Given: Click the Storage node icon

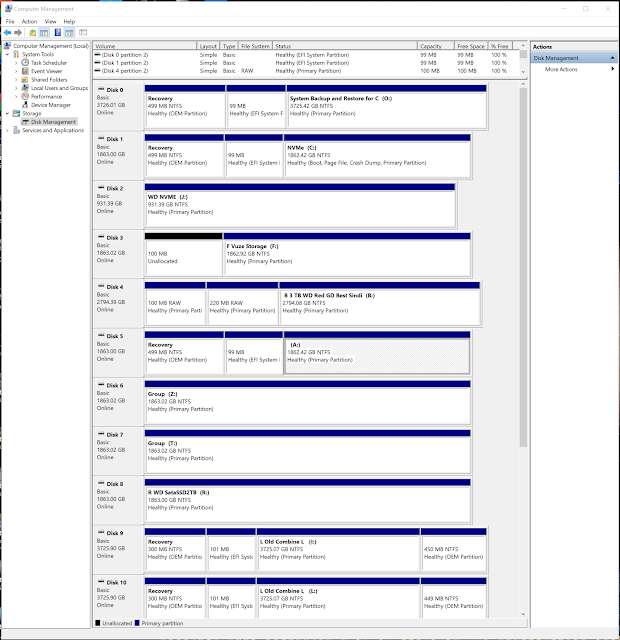Looking at the screenshot, I should pos(16,113).
